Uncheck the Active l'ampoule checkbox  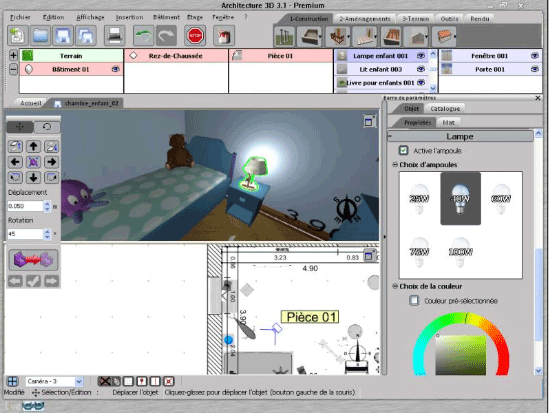pyautogui.click(x=403, y=150)
